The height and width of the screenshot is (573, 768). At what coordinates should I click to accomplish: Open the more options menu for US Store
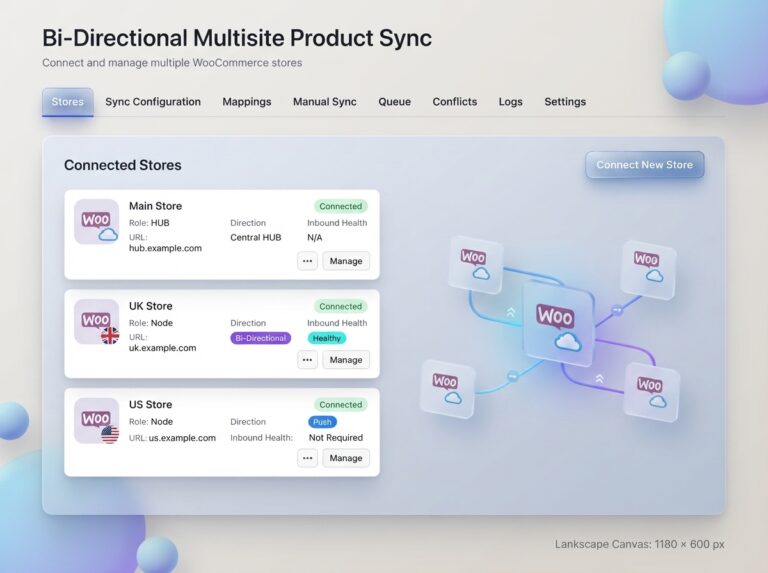pos(308,458)
